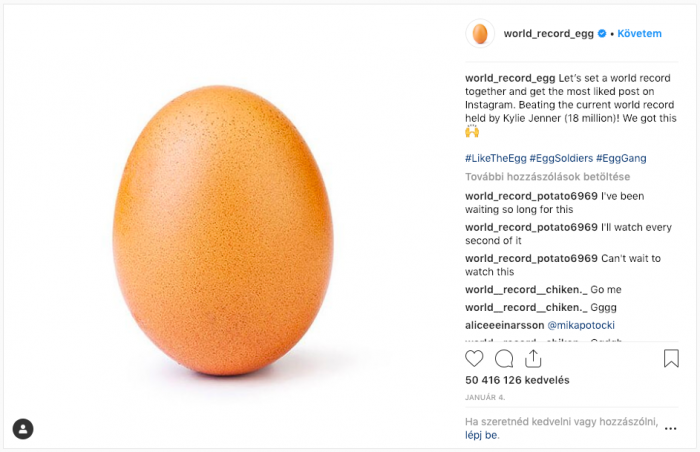Save post with bookmark icon
Image resolution: width=700 pixels, height=452 pixels.
pyautogui.click(x=671, y=358)
